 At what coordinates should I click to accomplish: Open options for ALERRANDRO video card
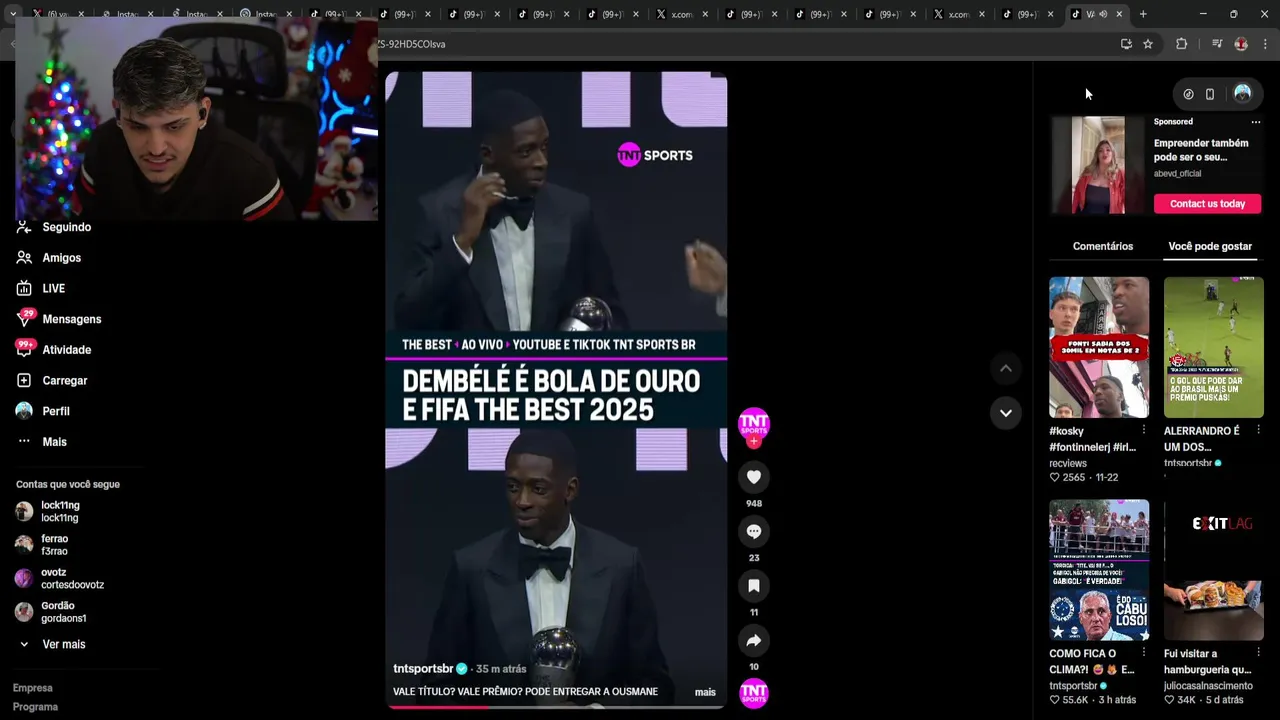coord(1258,430)
